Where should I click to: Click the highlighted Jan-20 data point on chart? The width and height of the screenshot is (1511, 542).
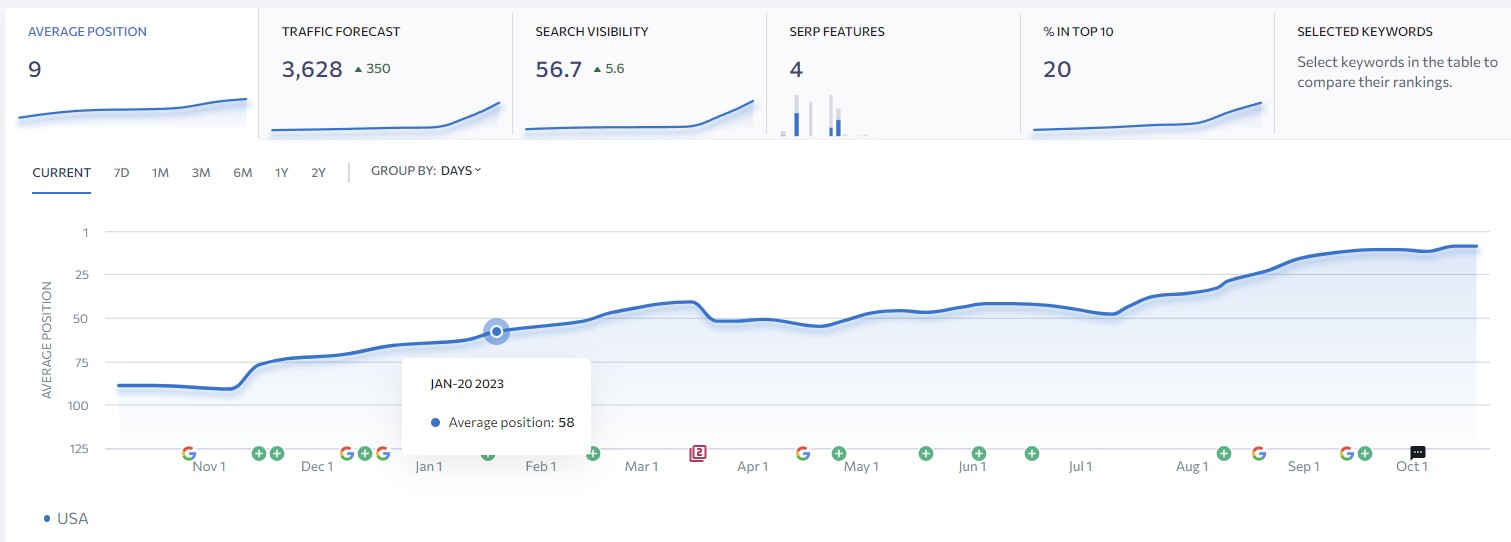point(496,331)
